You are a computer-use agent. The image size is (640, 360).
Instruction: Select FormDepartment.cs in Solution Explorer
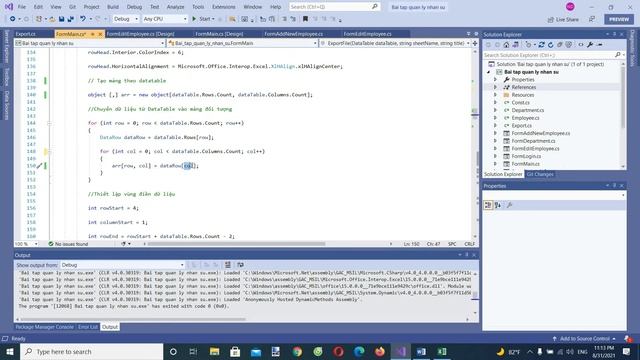pos(533,141)
